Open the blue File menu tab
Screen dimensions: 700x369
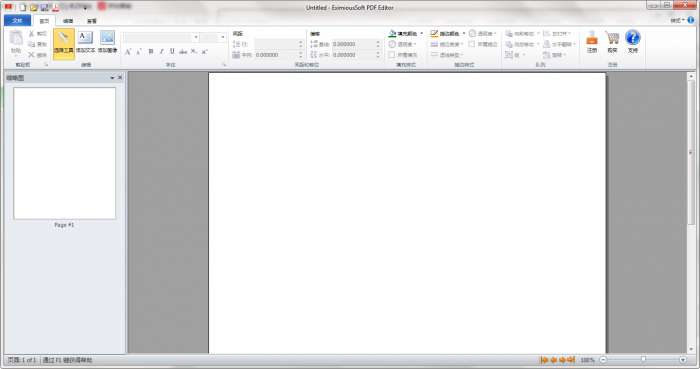pyautogui.click(x=17, y=21)
